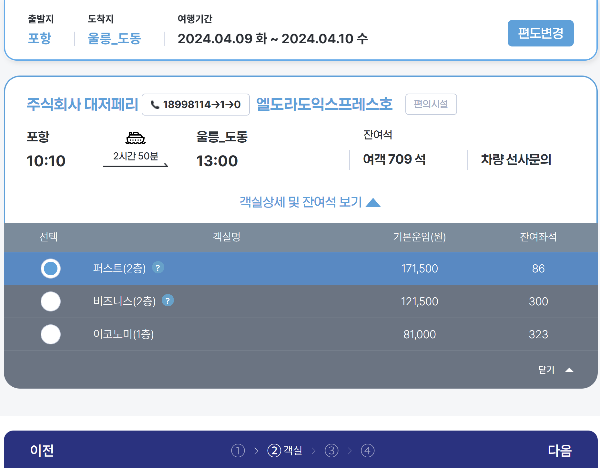This screenshot has width=600, height=468.
Task: Click remaining seats value 323
Action: (x=538, y=334)
